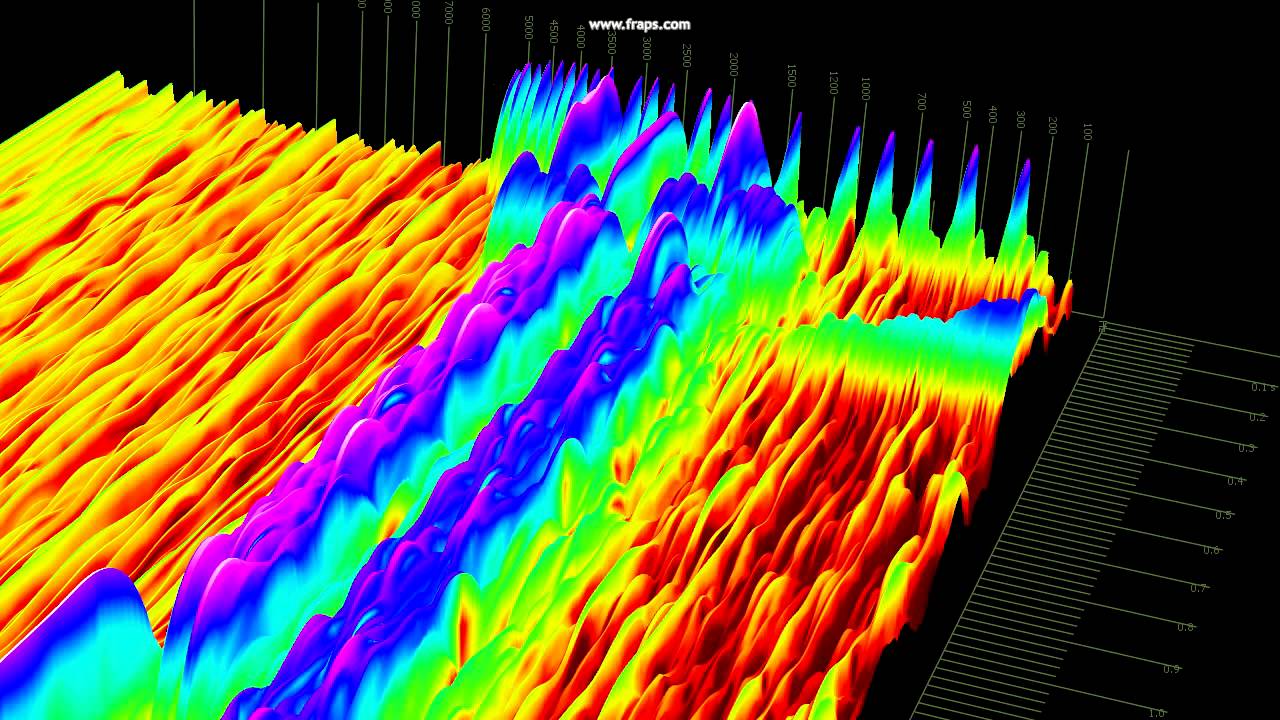Image resolution: width=1280 pixels, height=720 pixels.
Task: Select the 0.5 time axis marker
Action: [1223, 514]
